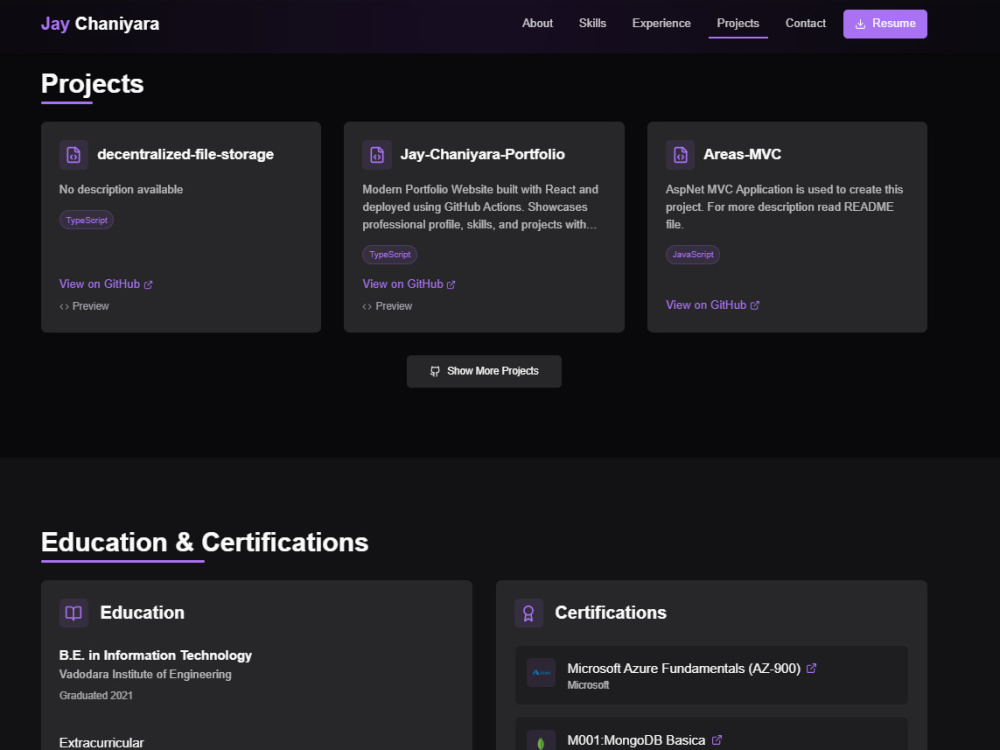Viewport: 1000px width, 750px height.
Task: Click Jay-Chaniyara-Portfolio code file icon
Action: click(x=377, y=155)
